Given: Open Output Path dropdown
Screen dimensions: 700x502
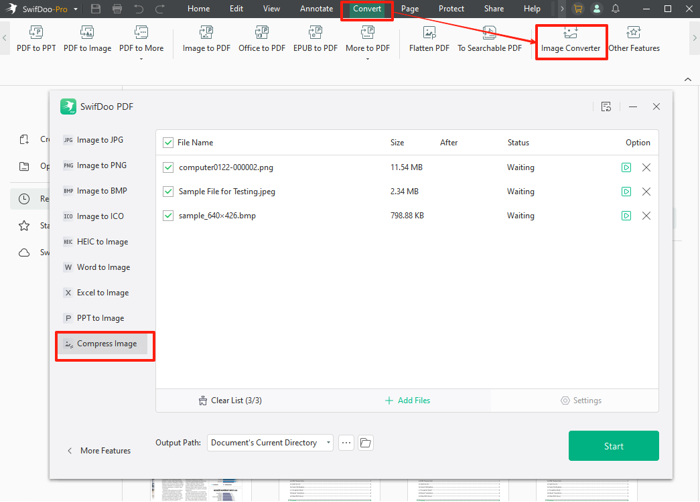Looking at the screenshot, I should [x=270, y=443].
